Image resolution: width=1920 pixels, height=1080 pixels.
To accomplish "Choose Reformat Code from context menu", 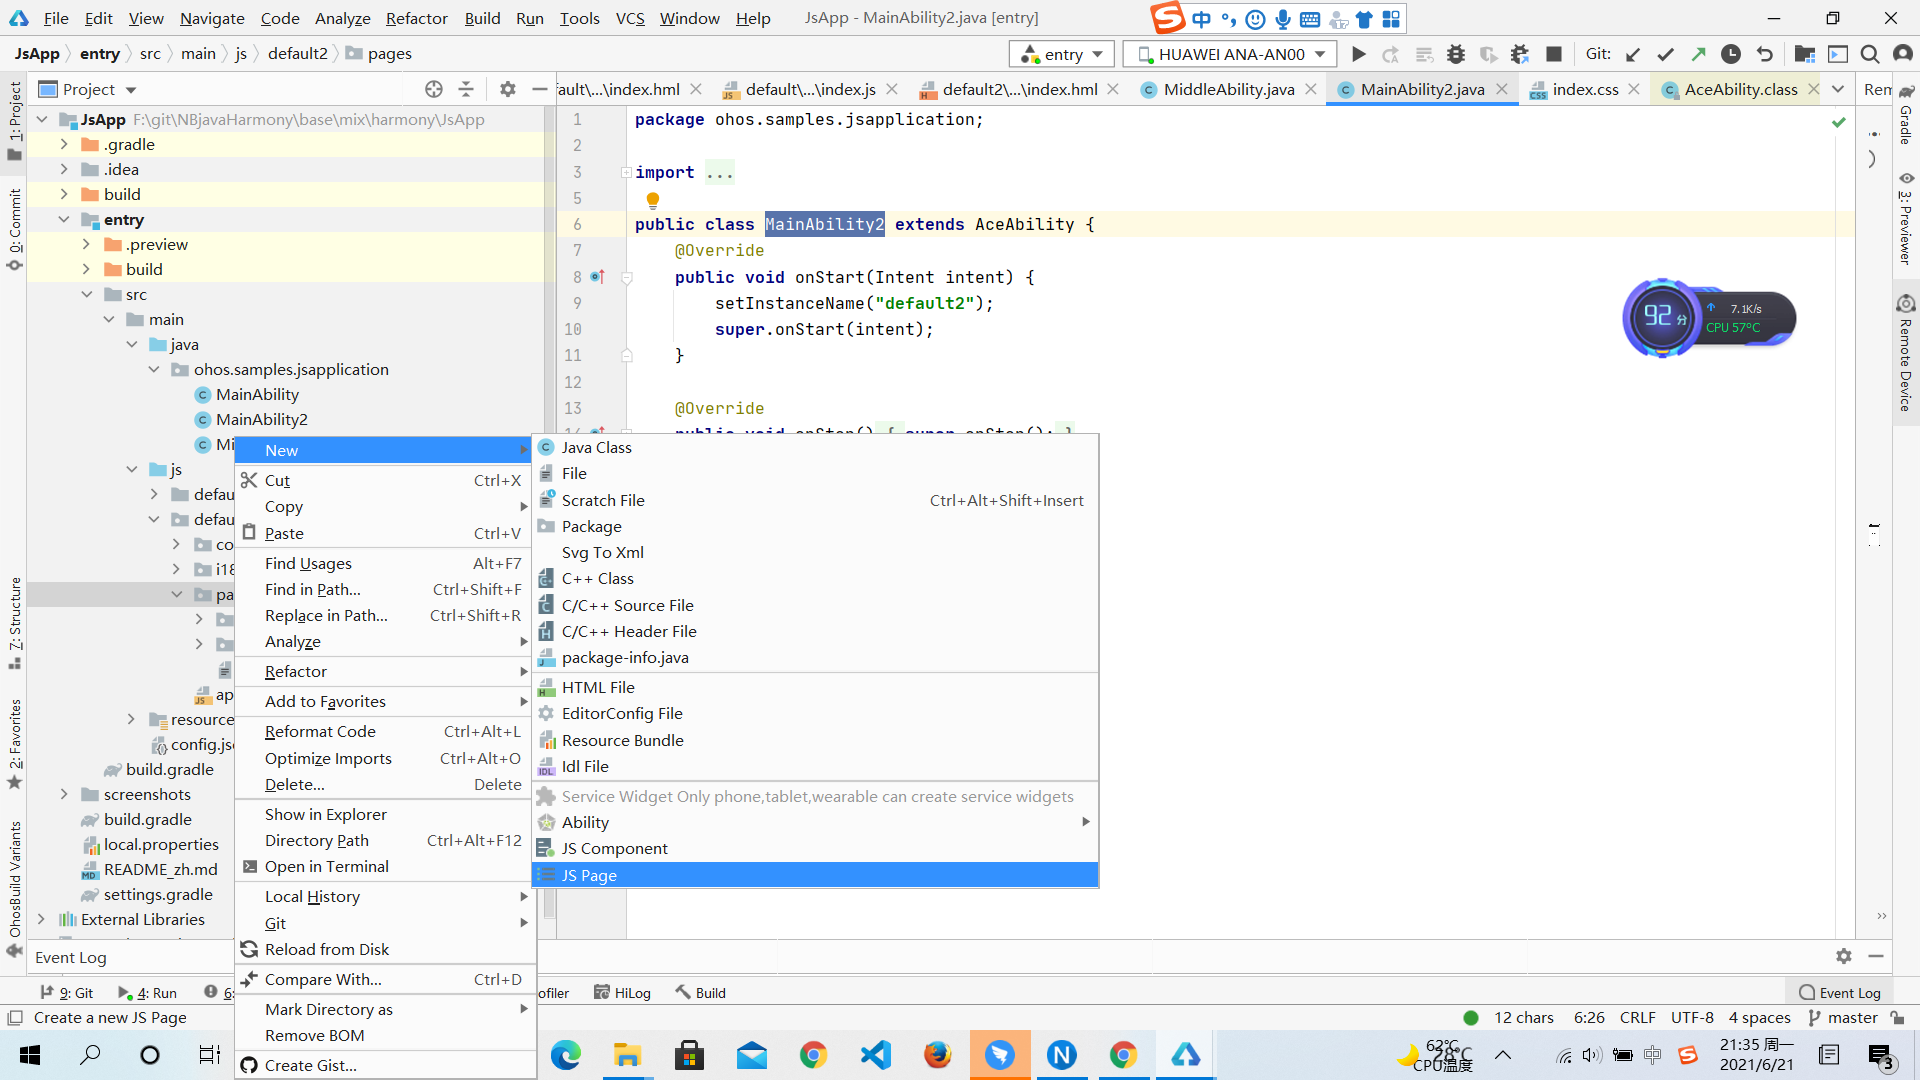I will coord(320,731).
